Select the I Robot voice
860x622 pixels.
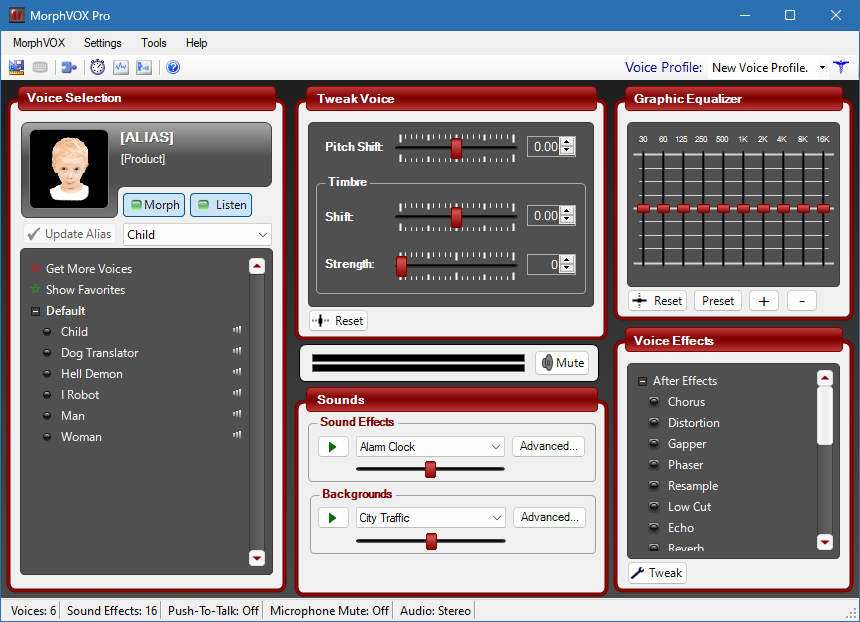[80, 395]
